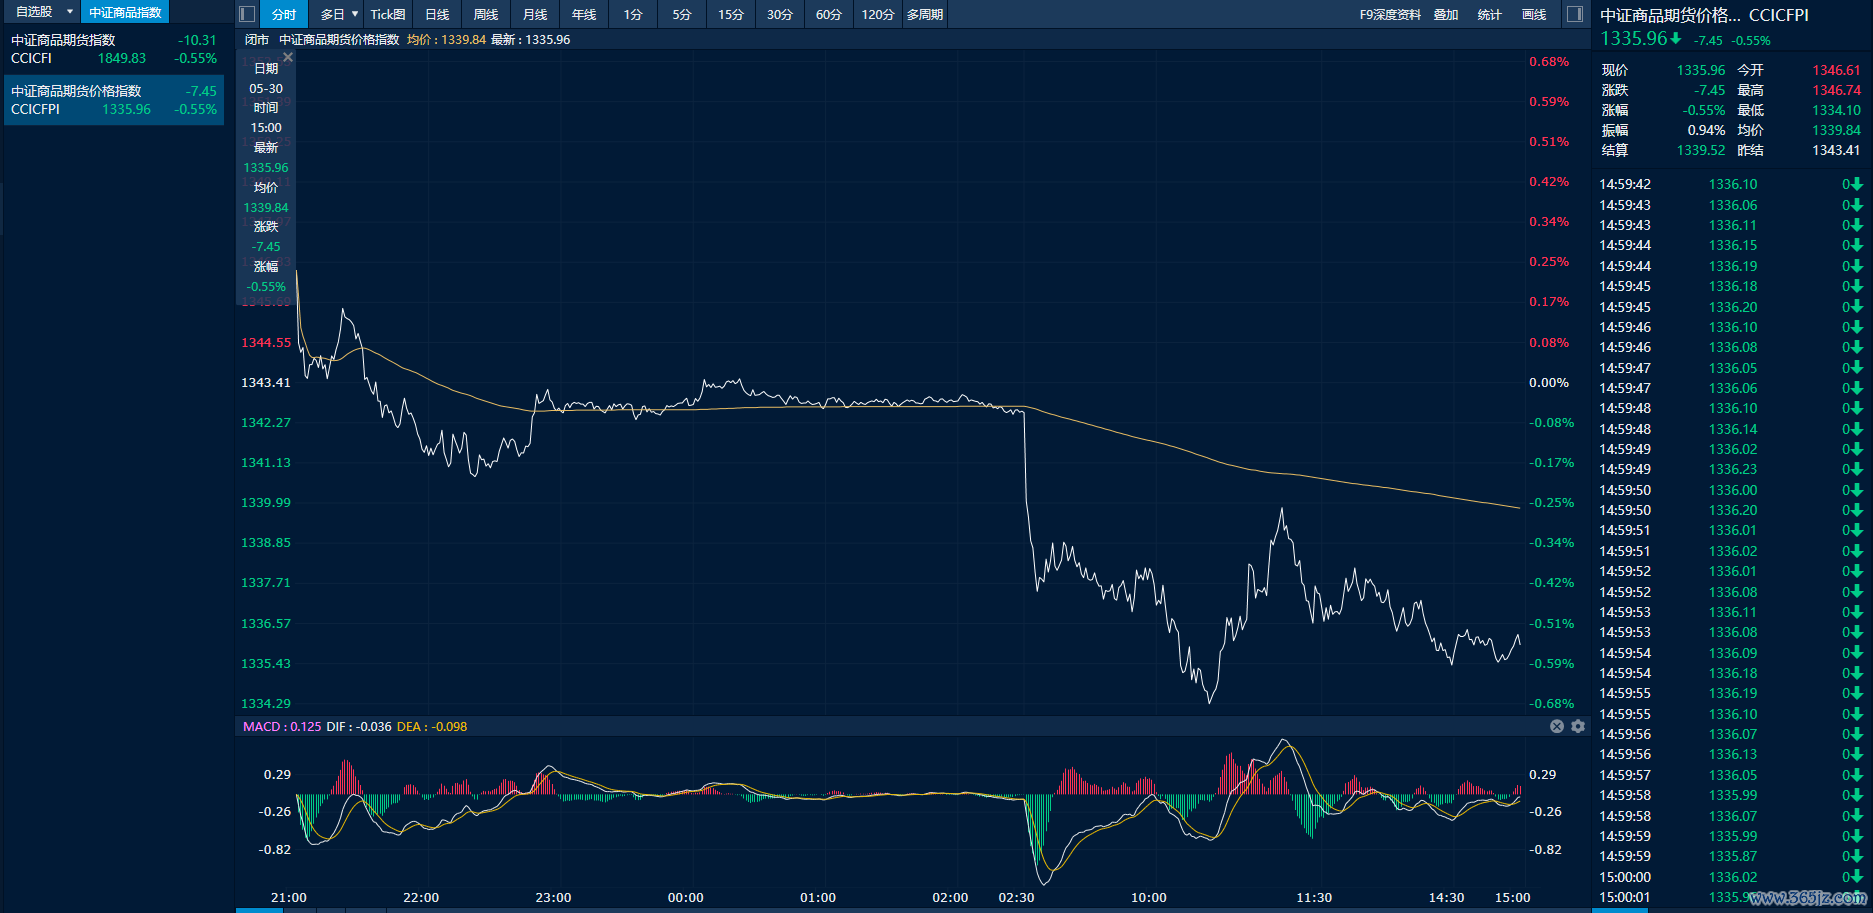Click the MACD indicator name label
1873x913 pixels.
tap(261, 726)
